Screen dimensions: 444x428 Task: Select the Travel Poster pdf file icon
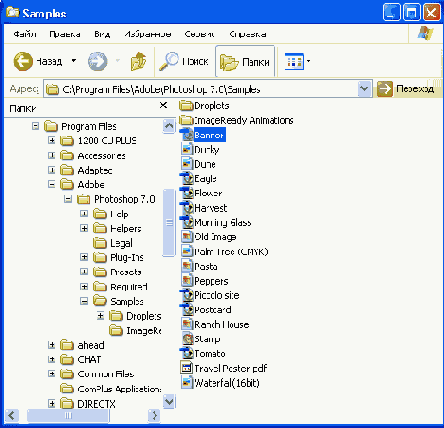tap(187, 368)
